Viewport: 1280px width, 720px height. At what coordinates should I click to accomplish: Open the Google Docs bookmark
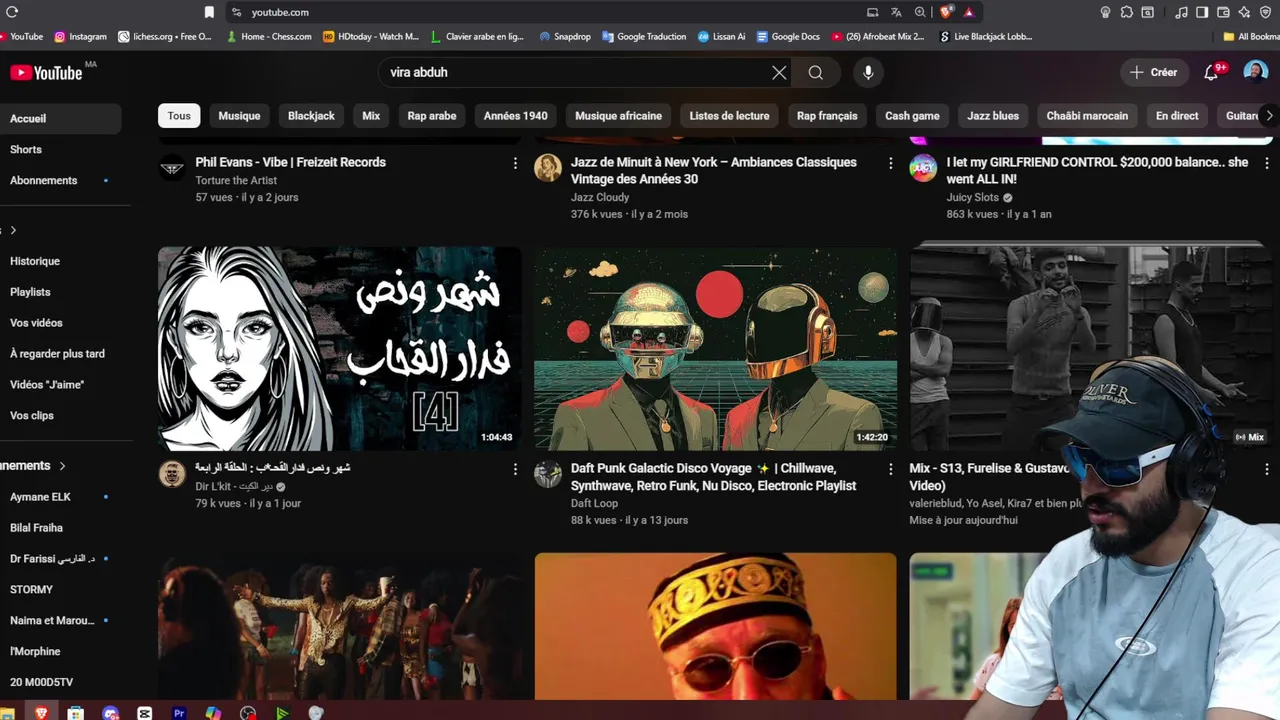[x=788, y=37]
